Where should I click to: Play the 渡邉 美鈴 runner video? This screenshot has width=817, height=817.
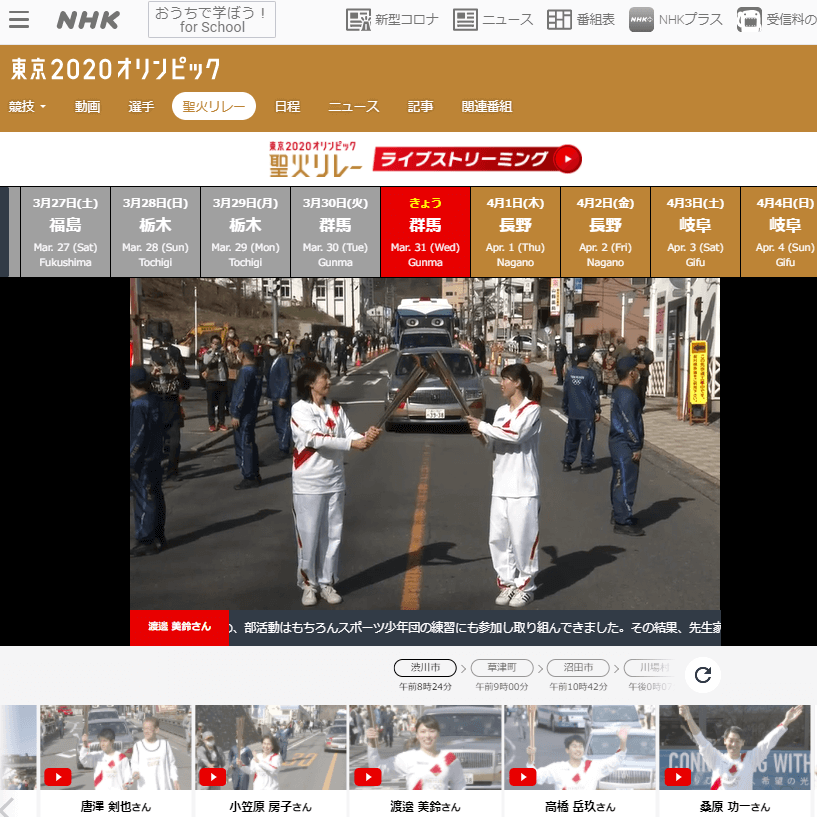[x=368, y=777]
